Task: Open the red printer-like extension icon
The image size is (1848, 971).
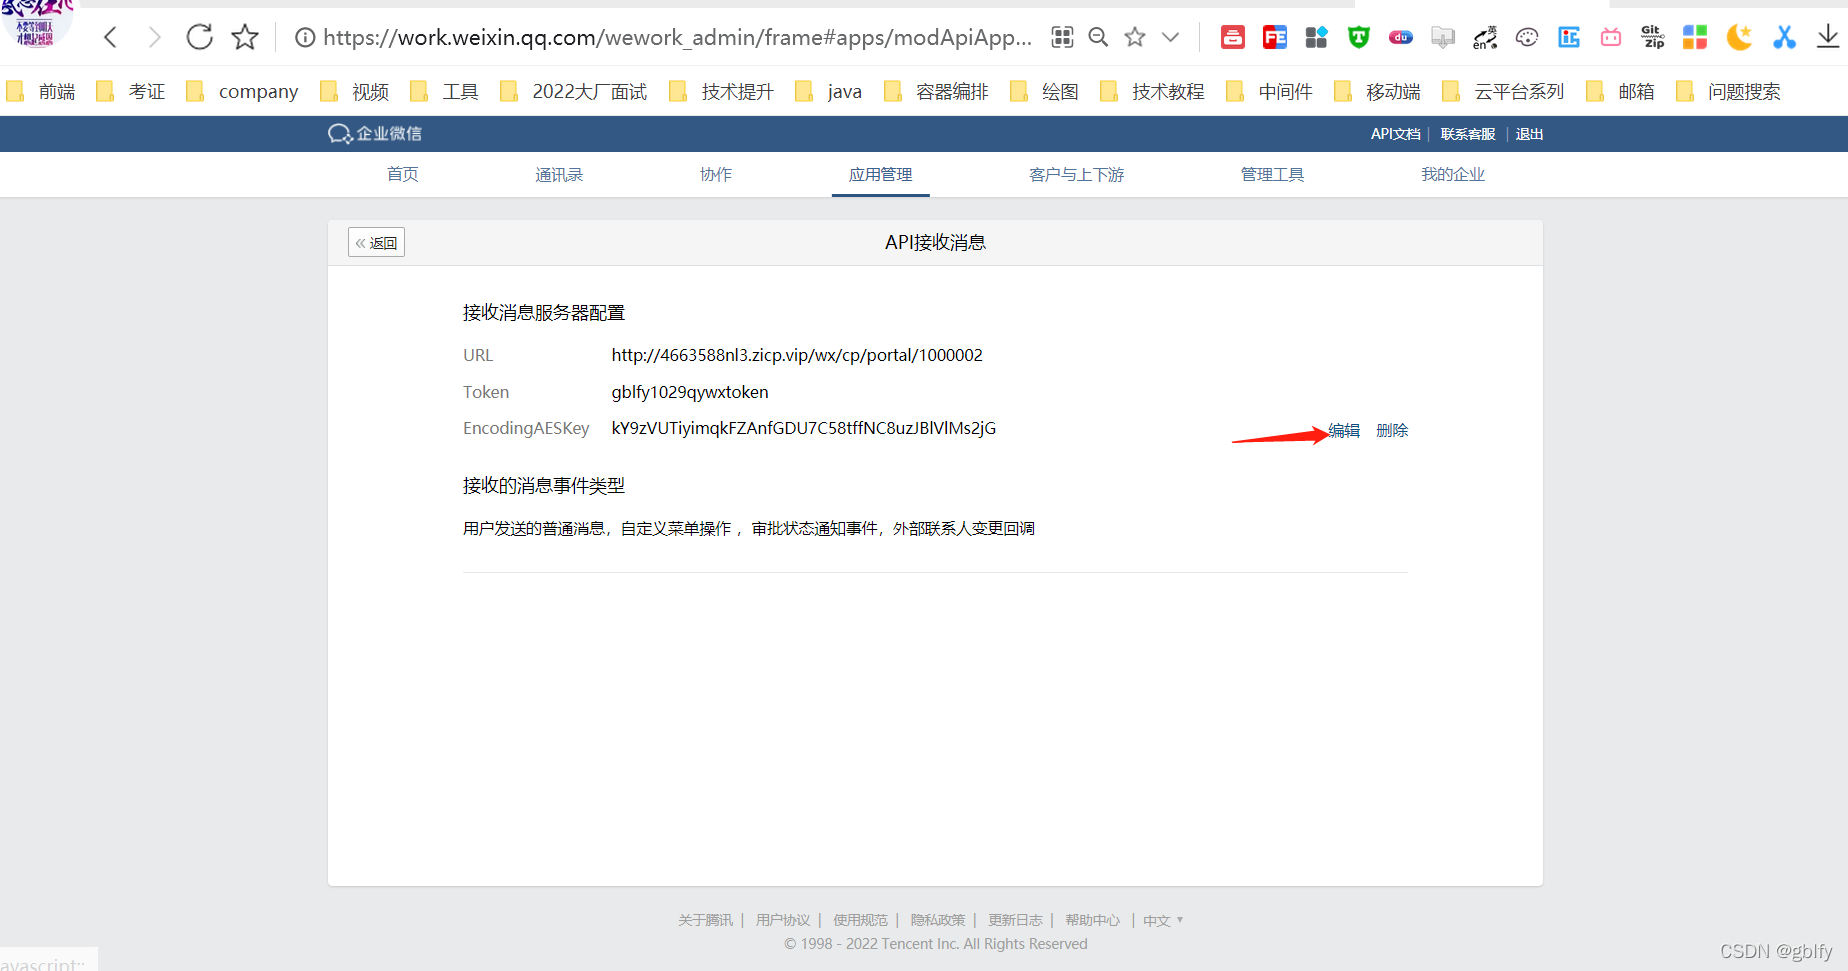Action: (x=1233, y=38)
